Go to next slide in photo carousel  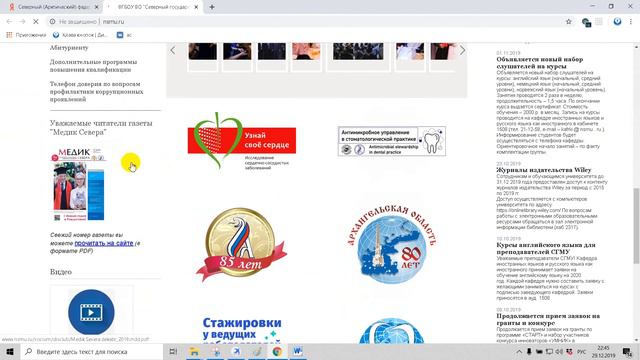(462, 50)
